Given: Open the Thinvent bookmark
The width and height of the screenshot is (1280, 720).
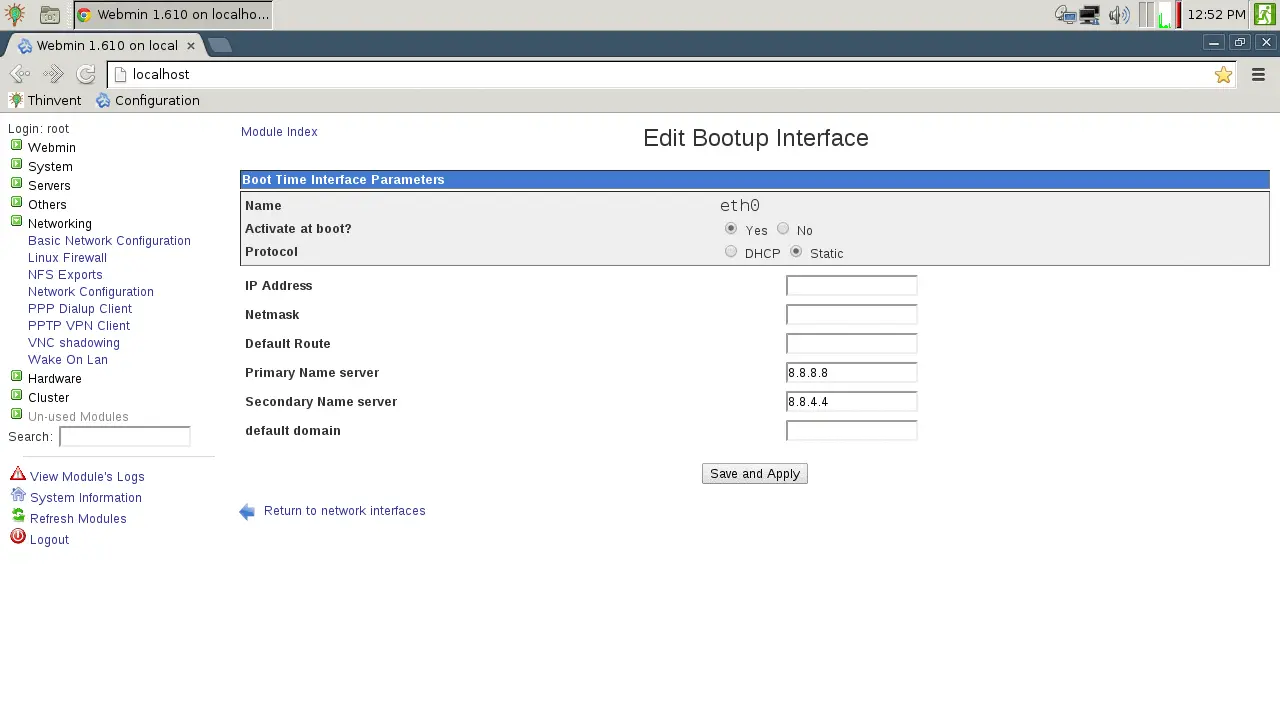Looking at the screenshot, I should (45, 101).
